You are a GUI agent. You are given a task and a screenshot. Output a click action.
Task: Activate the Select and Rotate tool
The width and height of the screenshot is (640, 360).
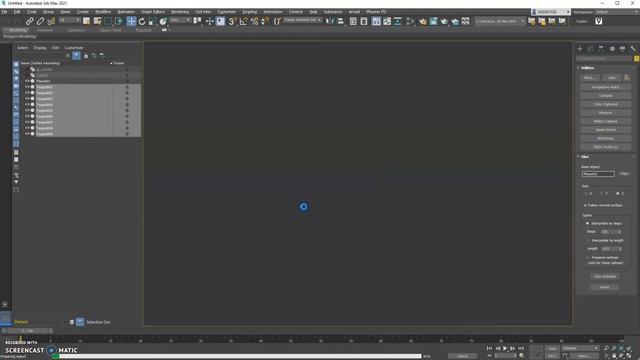pyautogui.click(x=142, y=21)
